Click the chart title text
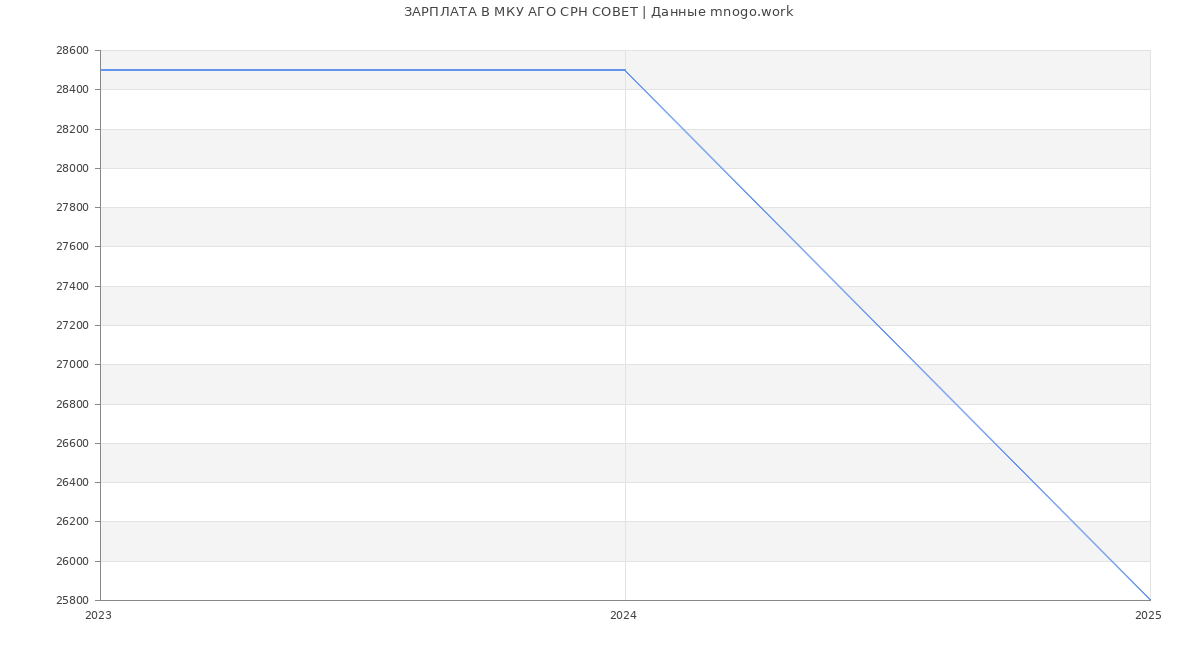Viewport: 1200px width, 650px height. tap(598, 12)
